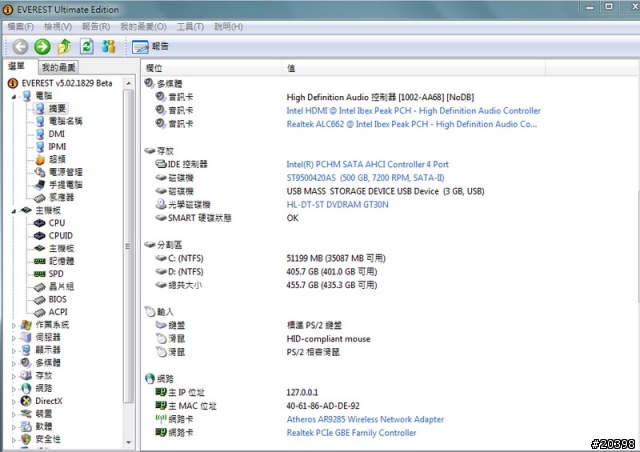Screen dimensions: 640x452
Task: Click the Refresh toolbar icon
Action: (x=86, y=47)
